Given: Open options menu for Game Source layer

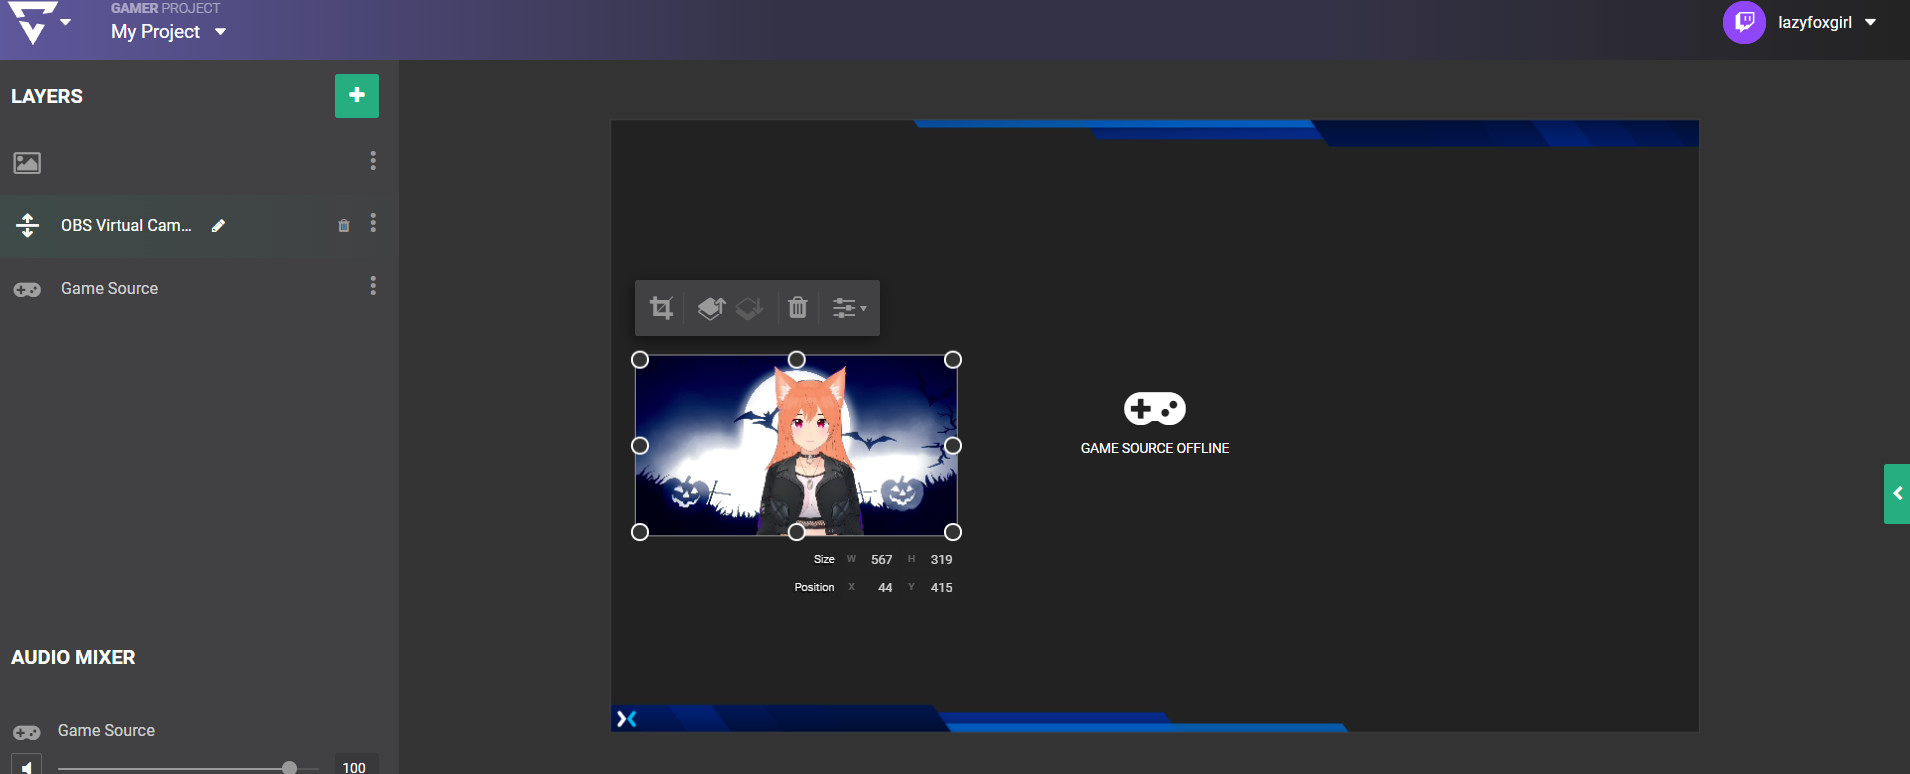Looking at the screenshot, I should coord(373,286).
